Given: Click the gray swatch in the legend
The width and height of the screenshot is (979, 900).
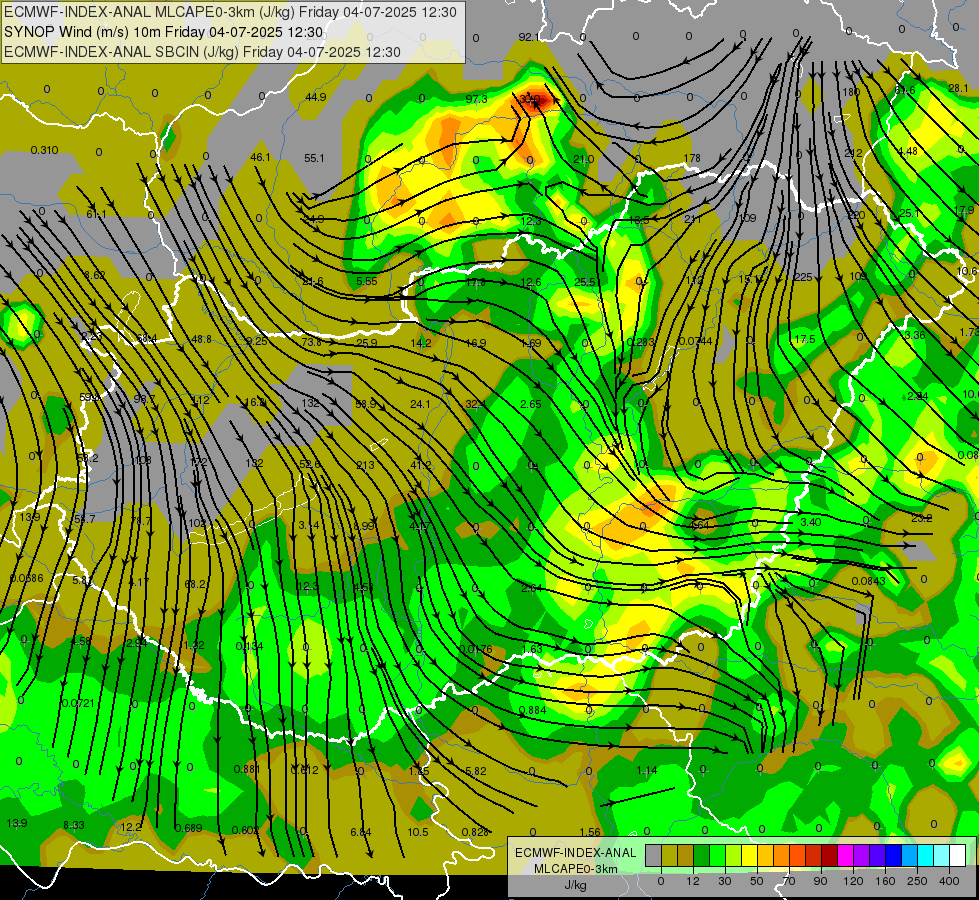Looking at the screenshot, I should point(654,856).
